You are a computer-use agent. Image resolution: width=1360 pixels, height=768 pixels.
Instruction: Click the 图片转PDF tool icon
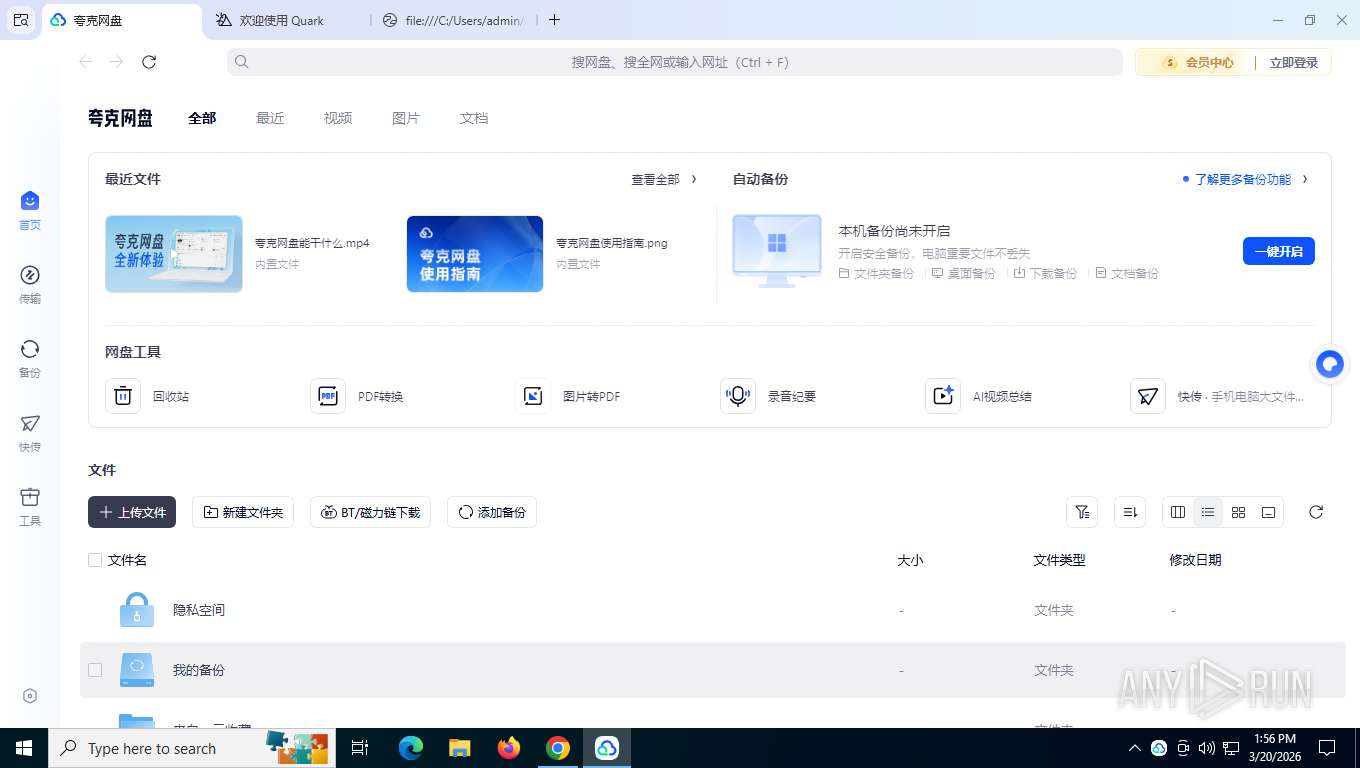pos(533,396)
